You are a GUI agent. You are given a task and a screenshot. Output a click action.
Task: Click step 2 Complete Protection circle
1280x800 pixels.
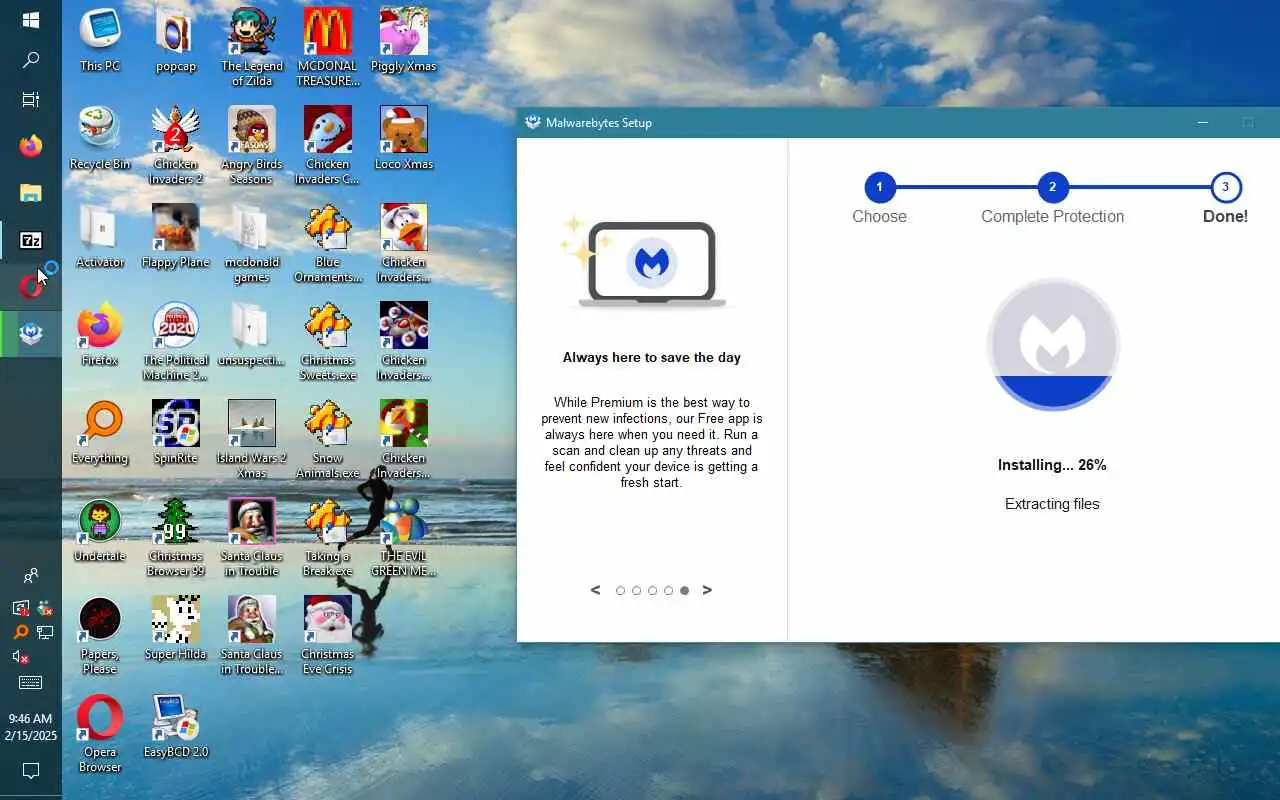pyautogui.click(x=1052, y=187)
